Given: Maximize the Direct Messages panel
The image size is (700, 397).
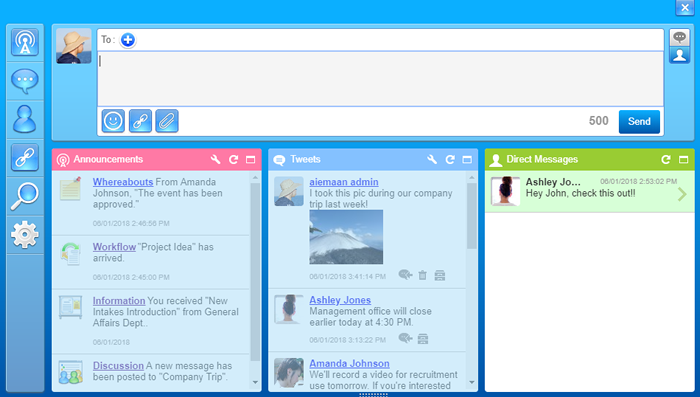Looking at the screenshot, I should coord(683,159).
